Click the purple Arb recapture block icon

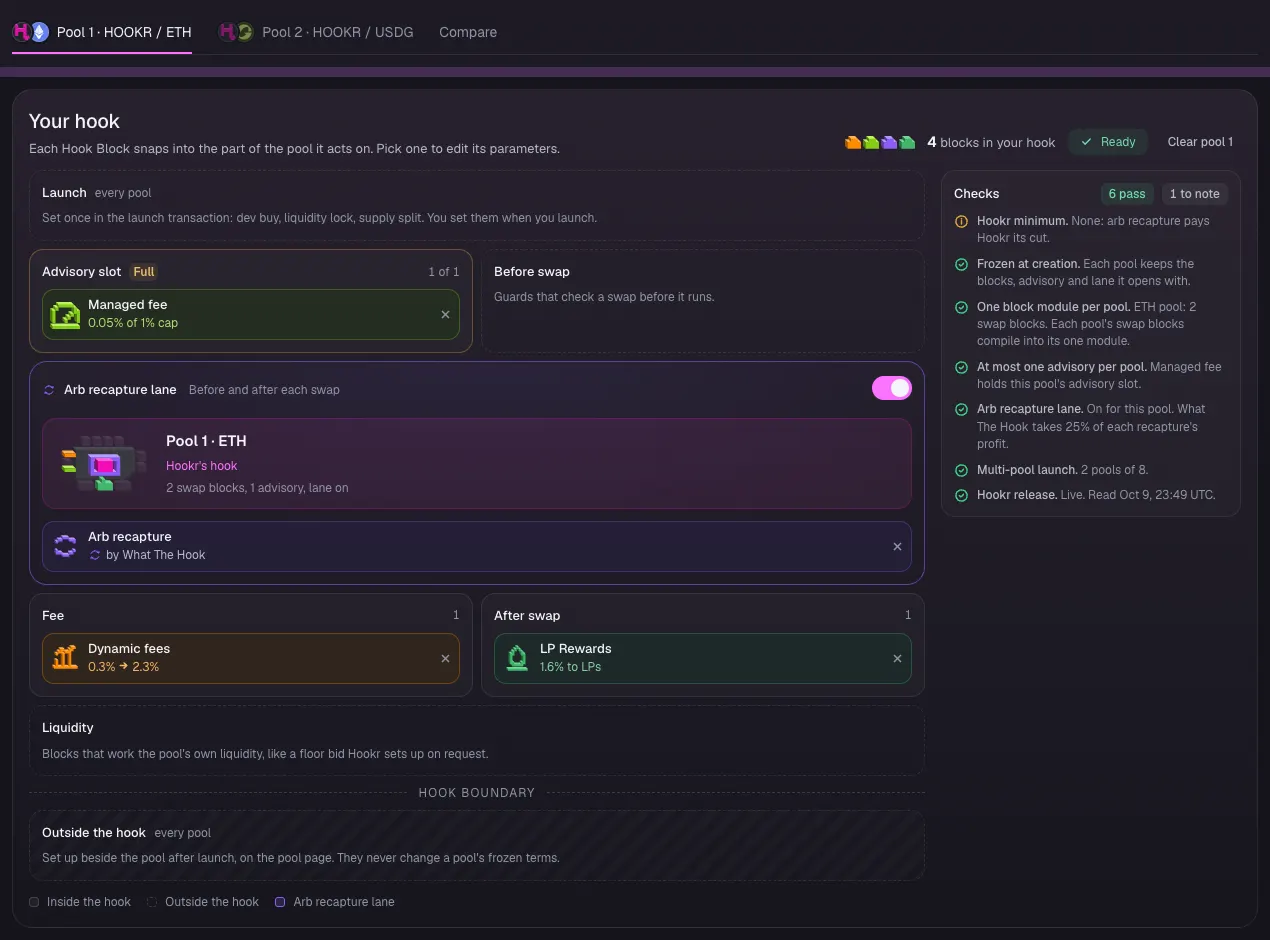click(66, 546)
